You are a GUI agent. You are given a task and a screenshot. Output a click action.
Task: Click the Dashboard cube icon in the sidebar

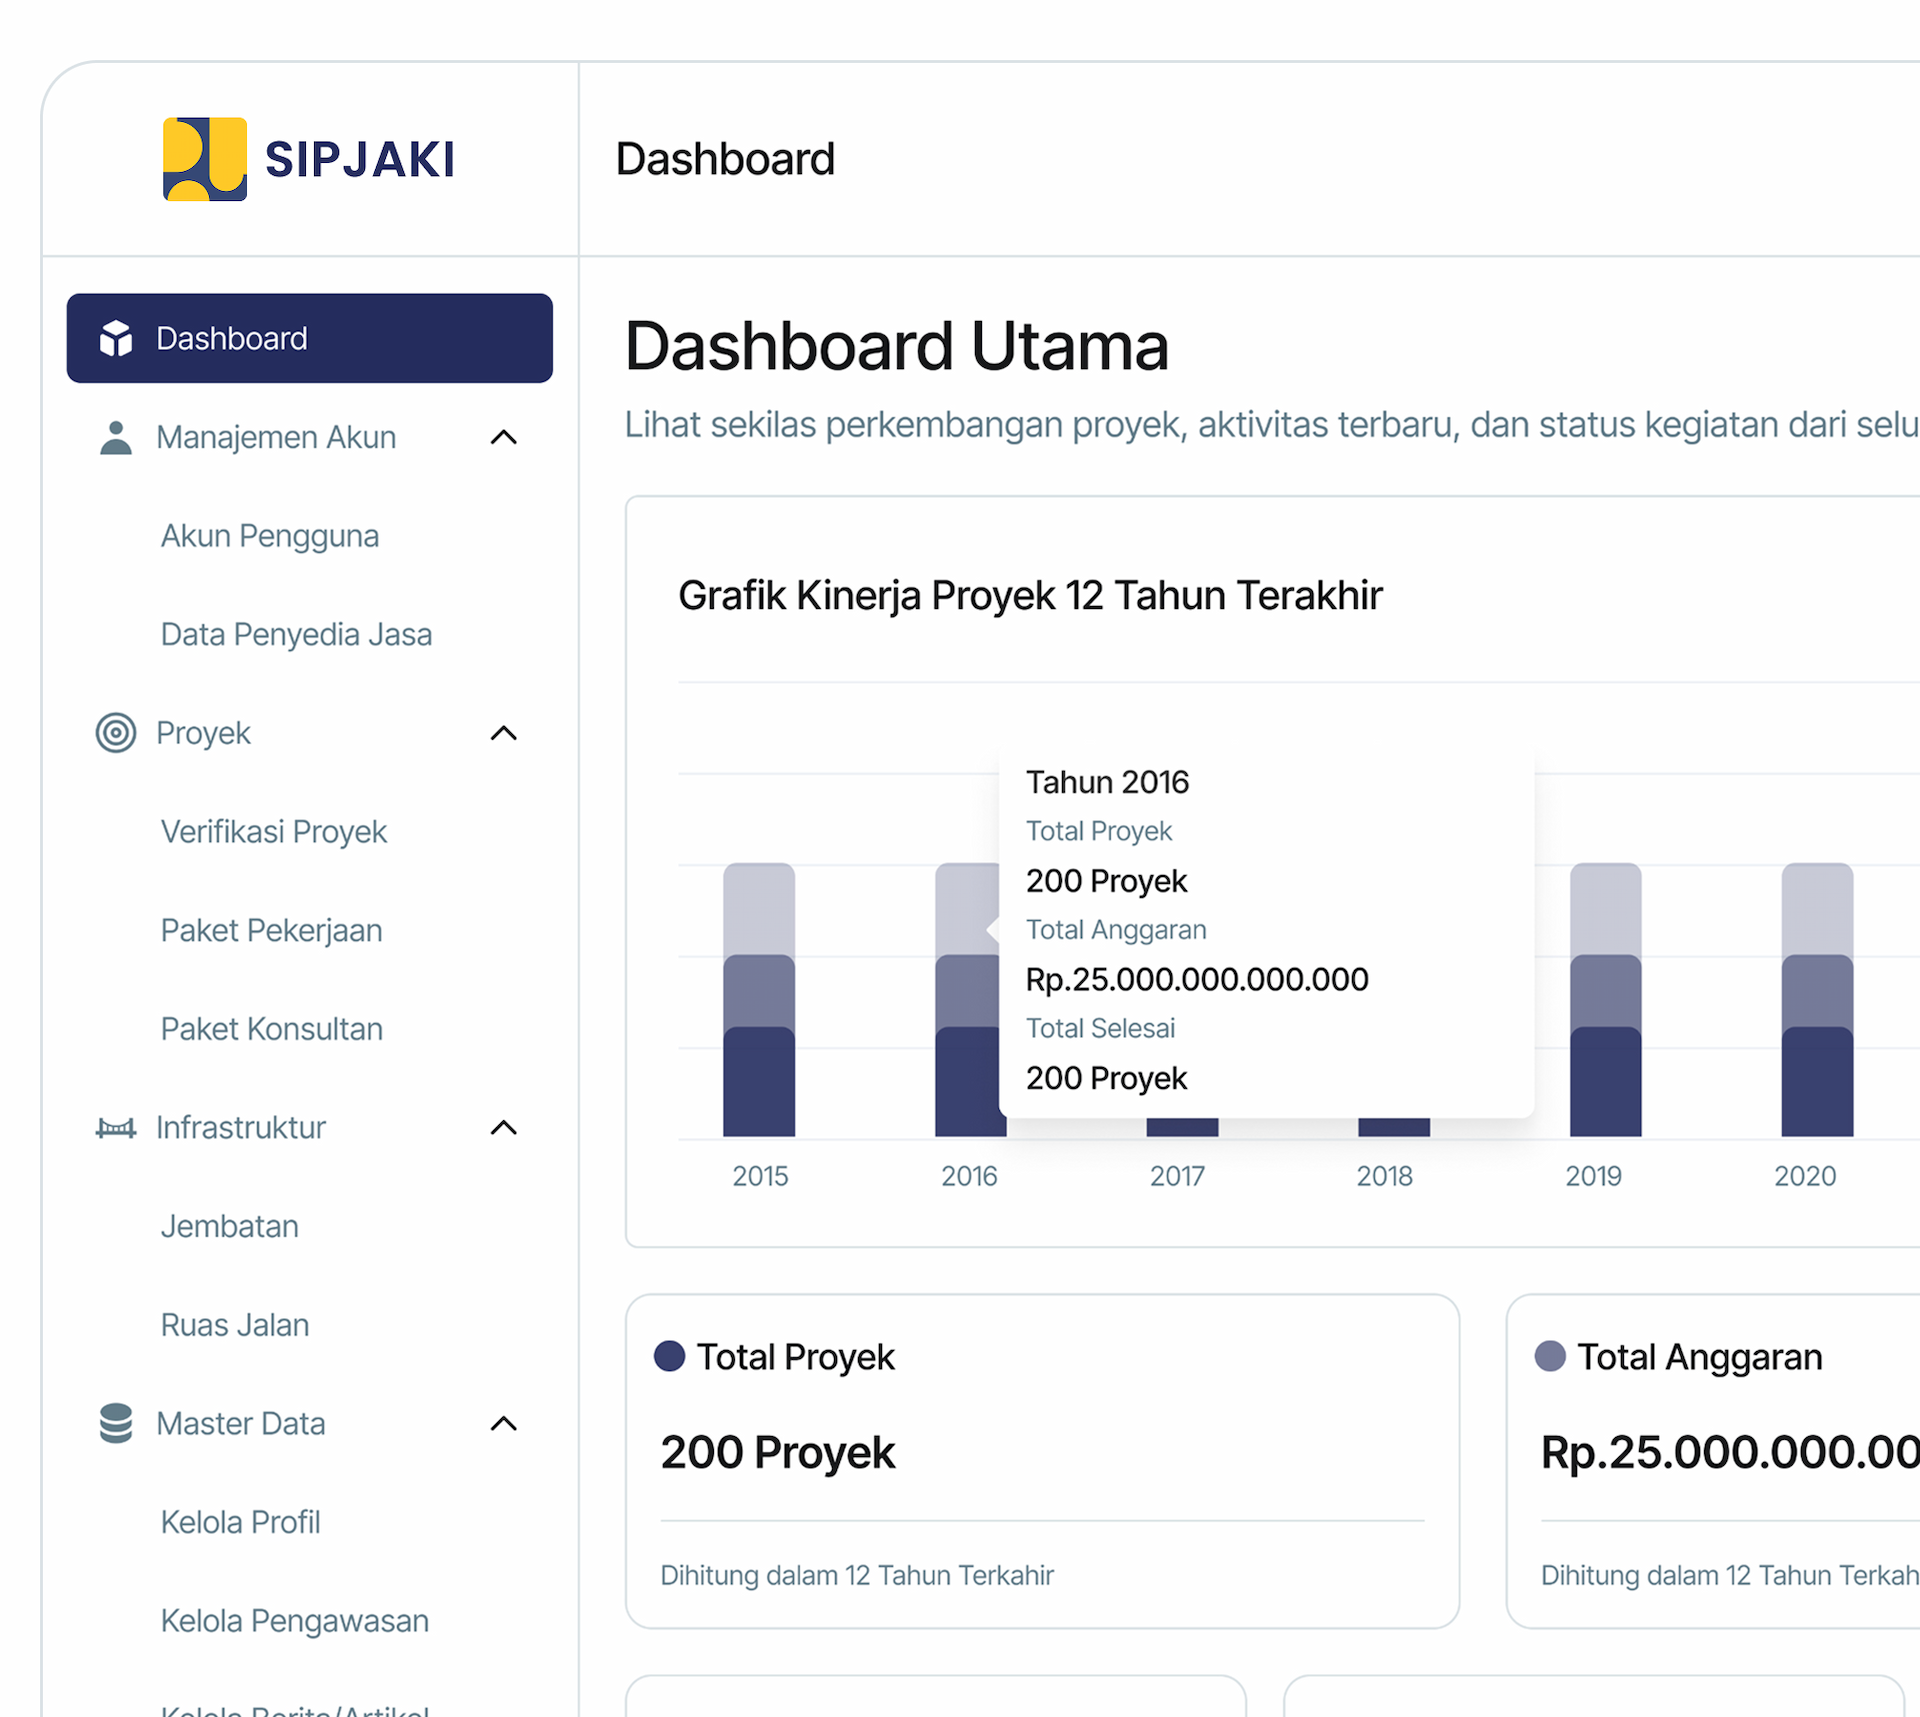click(116, 338)
